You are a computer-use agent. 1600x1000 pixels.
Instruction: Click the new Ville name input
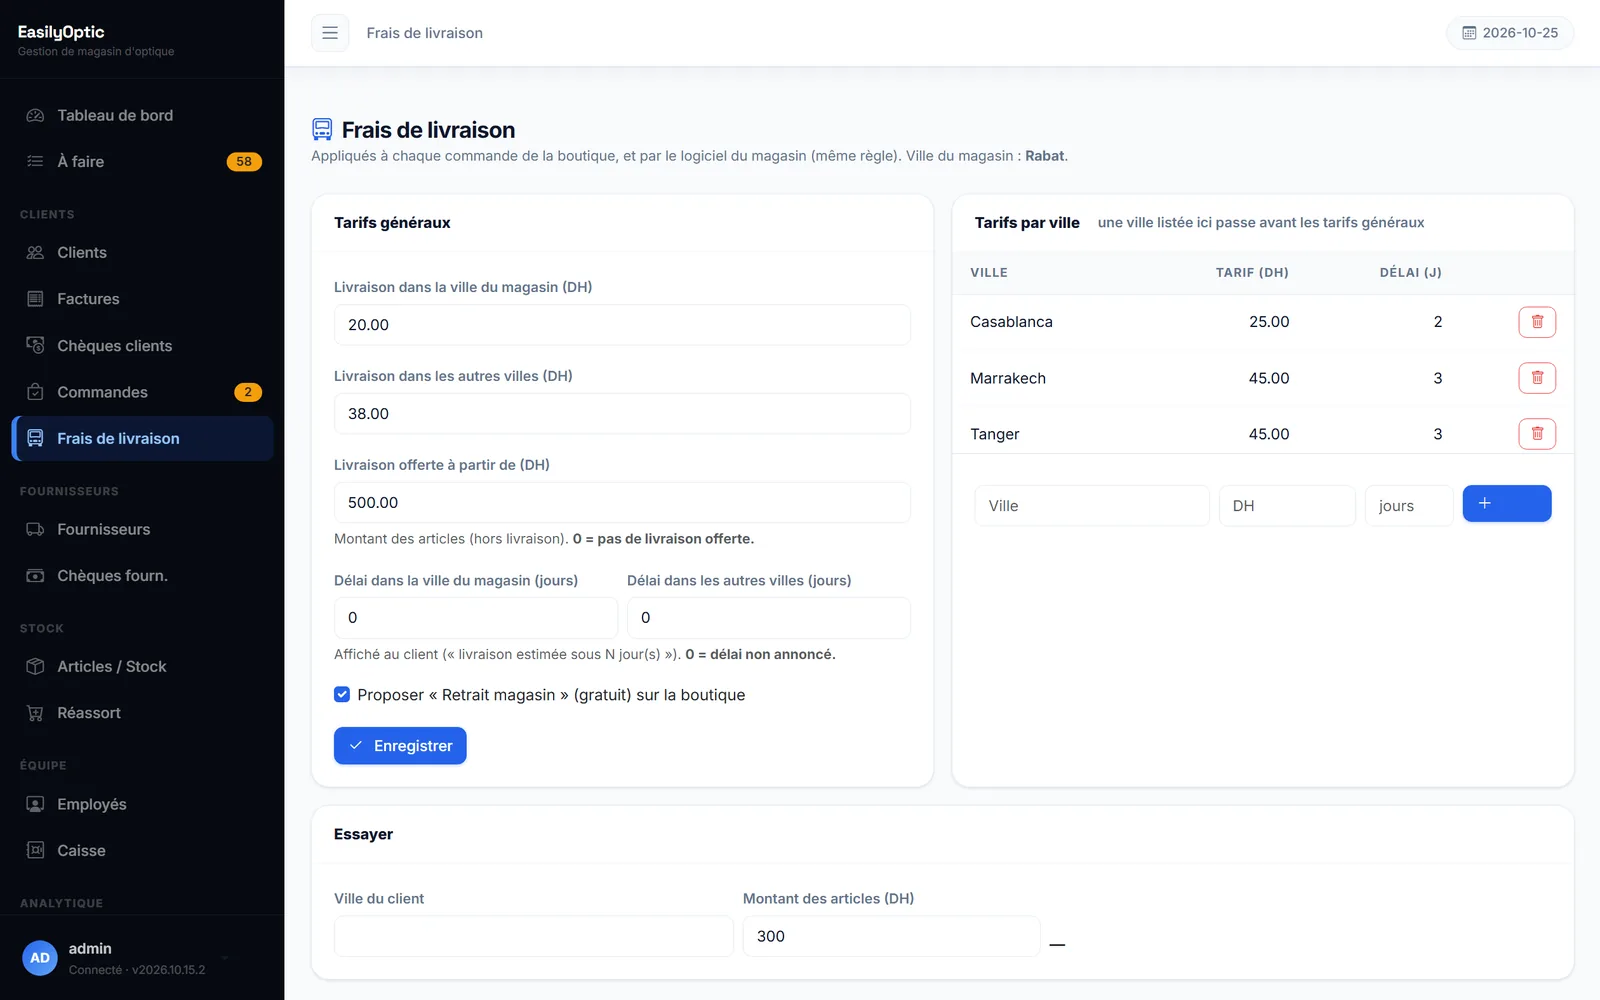click(1092, 506)
